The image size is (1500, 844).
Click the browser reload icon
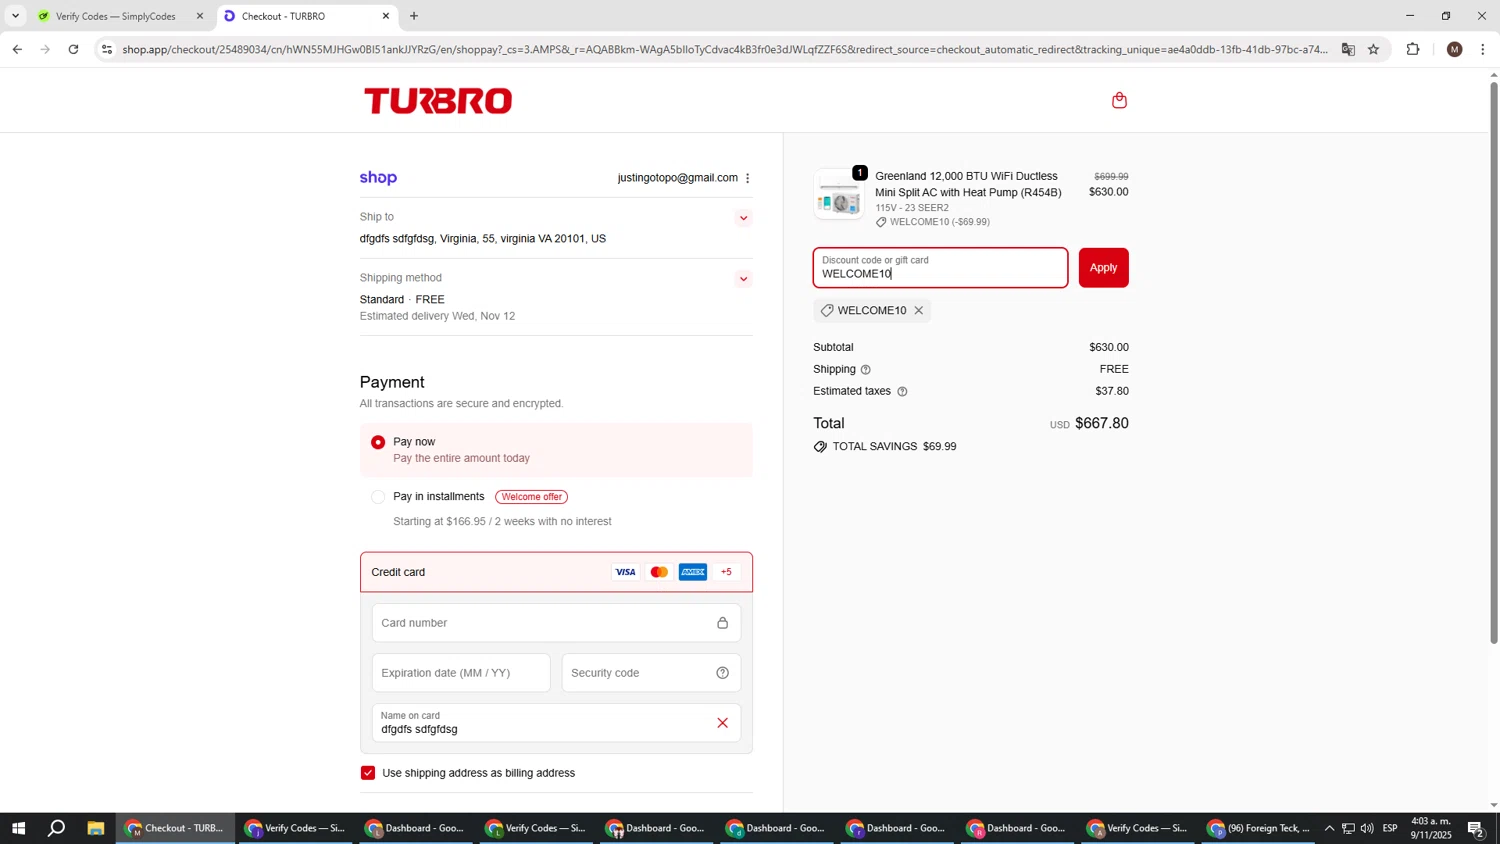click(73, 49)
